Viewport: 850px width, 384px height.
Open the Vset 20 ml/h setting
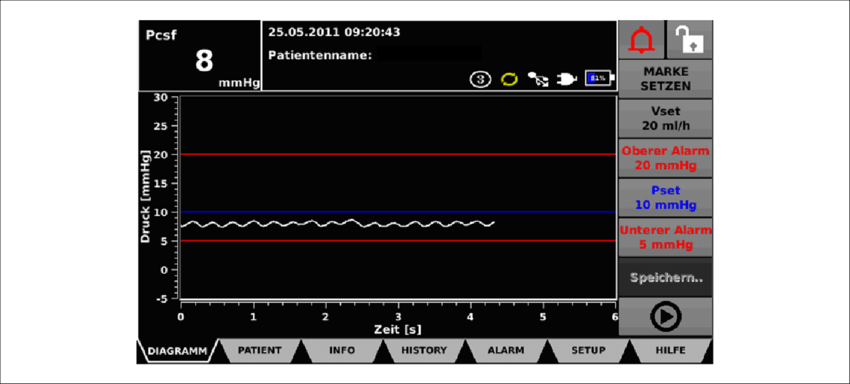(x=665, y=118)
